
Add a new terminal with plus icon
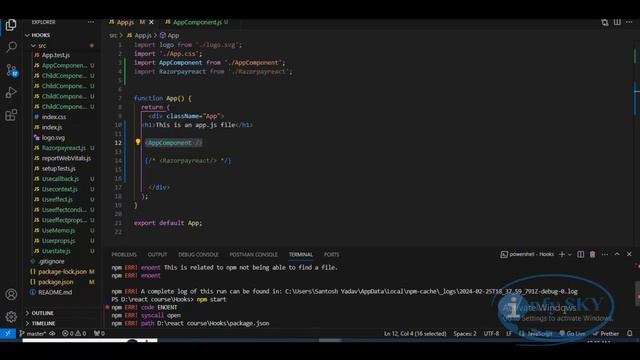click(562, 254)
